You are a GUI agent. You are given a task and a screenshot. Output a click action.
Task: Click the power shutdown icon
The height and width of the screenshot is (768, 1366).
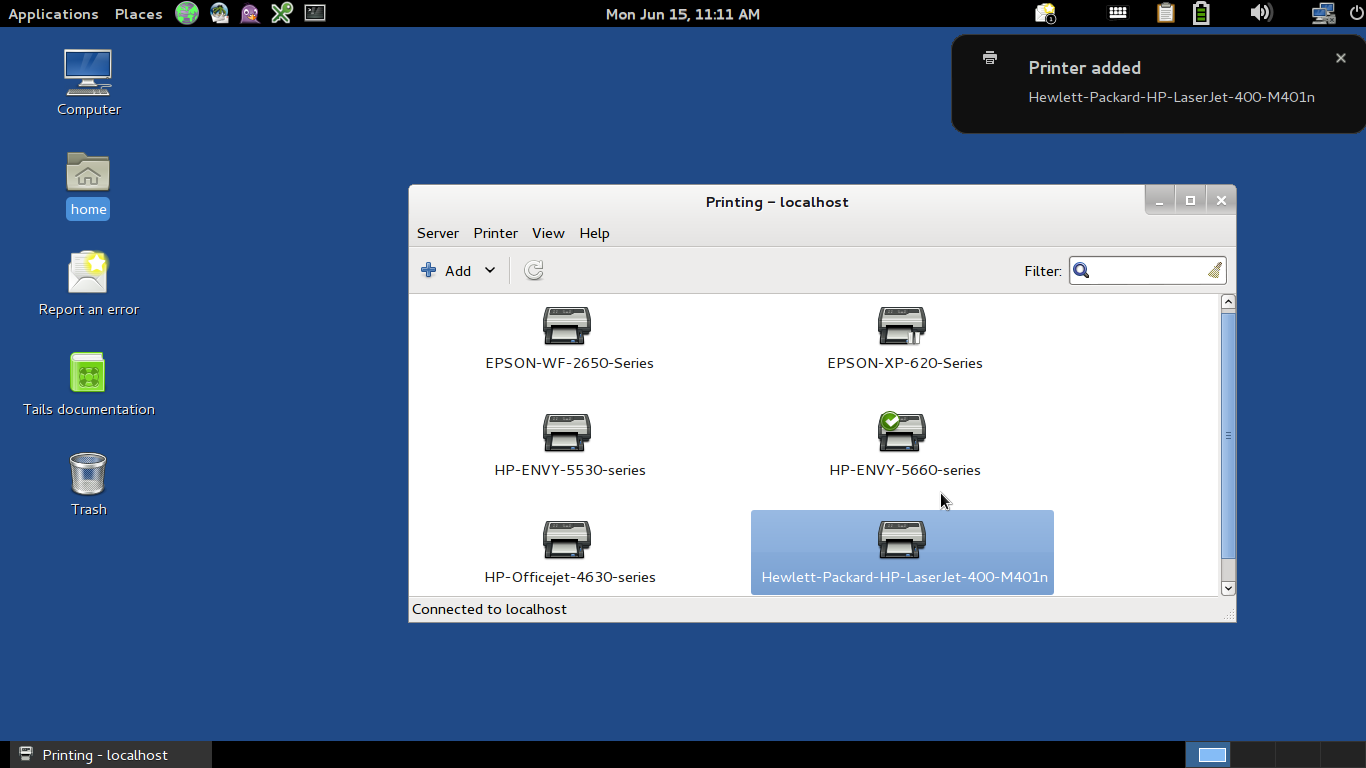(1356, 13)
